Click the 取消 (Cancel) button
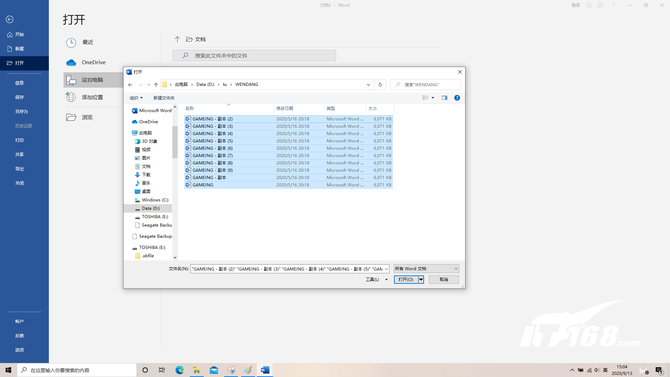This screenshot has width=670, height=377. click(444, 280)
